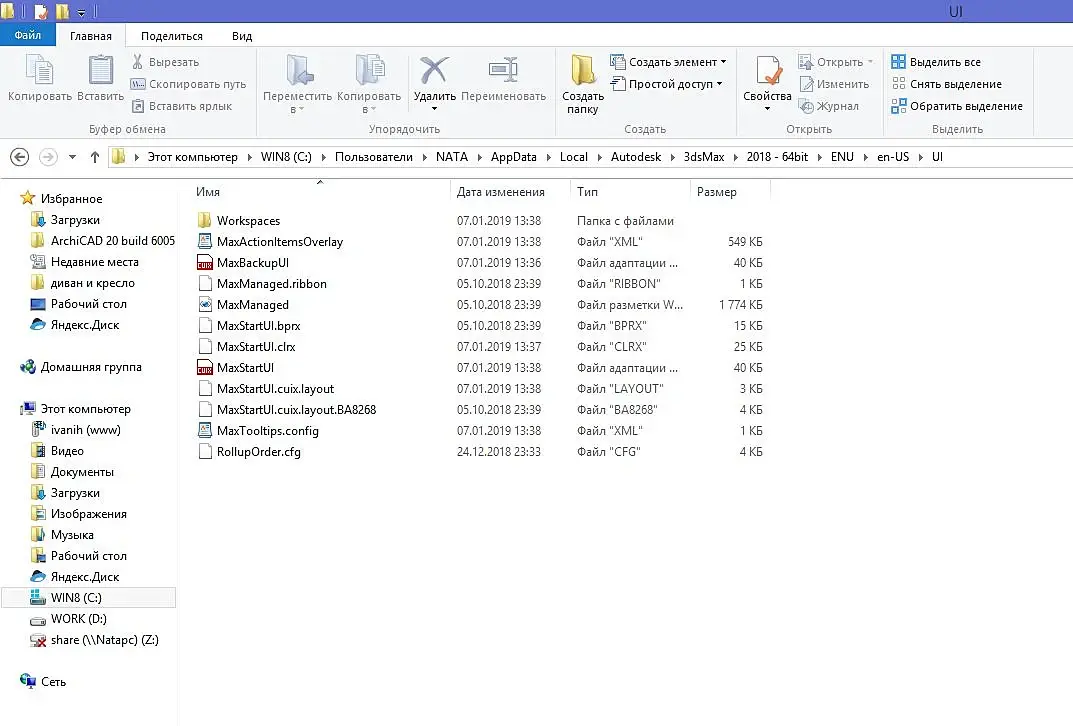This screenshot has height=726, width=1073.
Task: Sort by Дата изменения column header
Action: click(500, 192)
